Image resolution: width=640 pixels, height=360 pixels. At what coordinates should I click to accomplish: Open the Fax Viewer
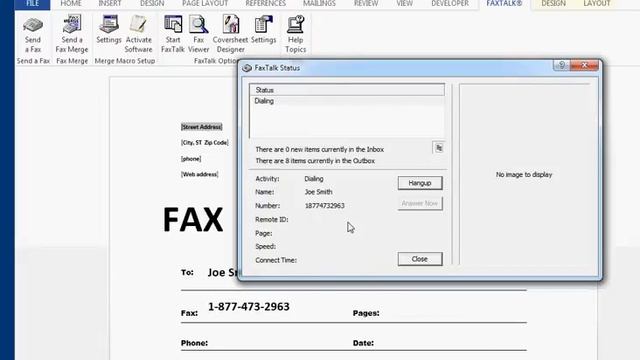198,35
